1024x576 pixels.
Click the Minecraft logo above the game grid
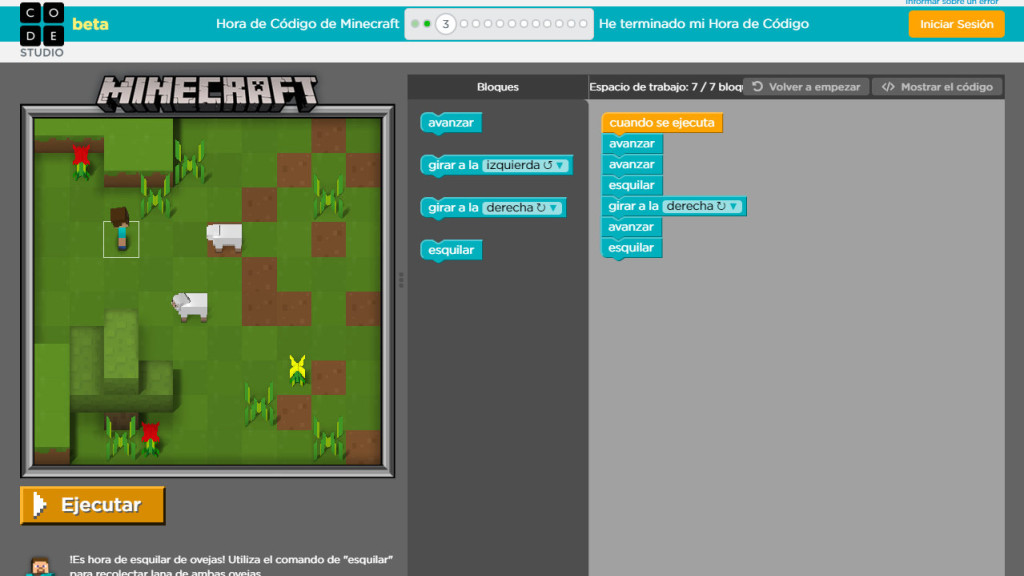pos(207,93)
